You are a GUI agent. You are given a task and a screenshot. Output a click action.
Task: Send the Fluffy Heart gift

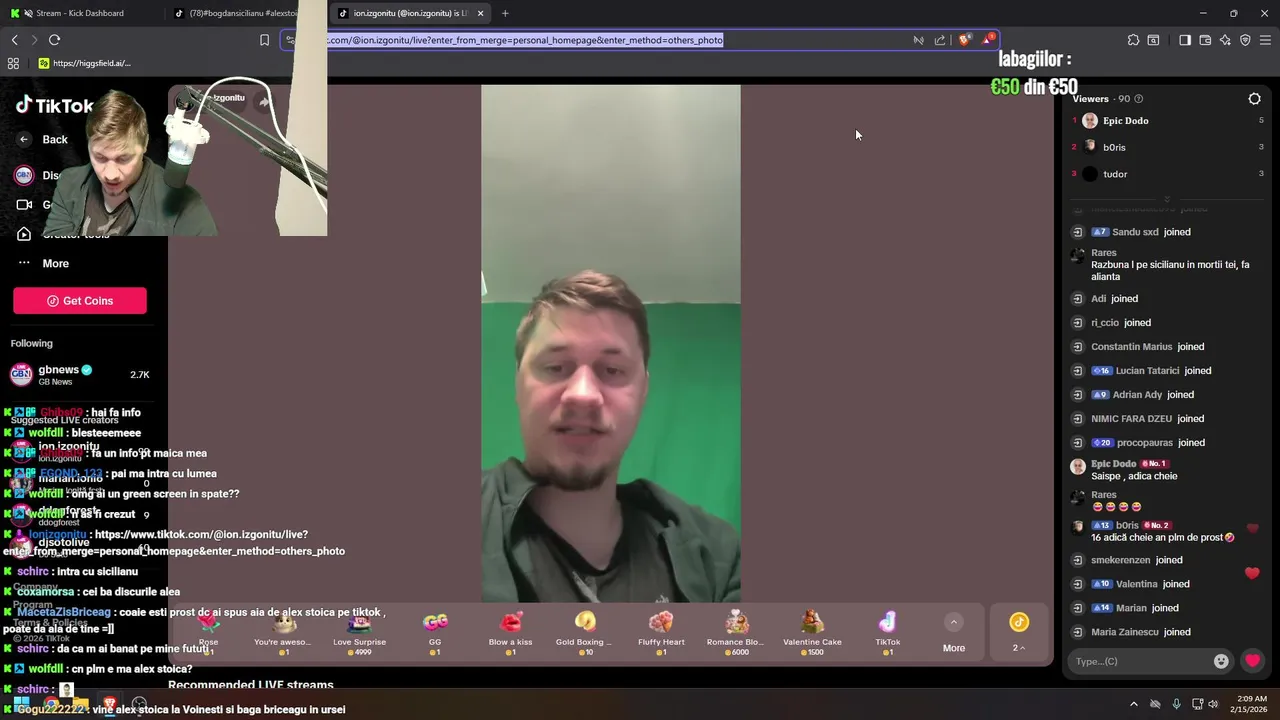[x=661, y=631]
